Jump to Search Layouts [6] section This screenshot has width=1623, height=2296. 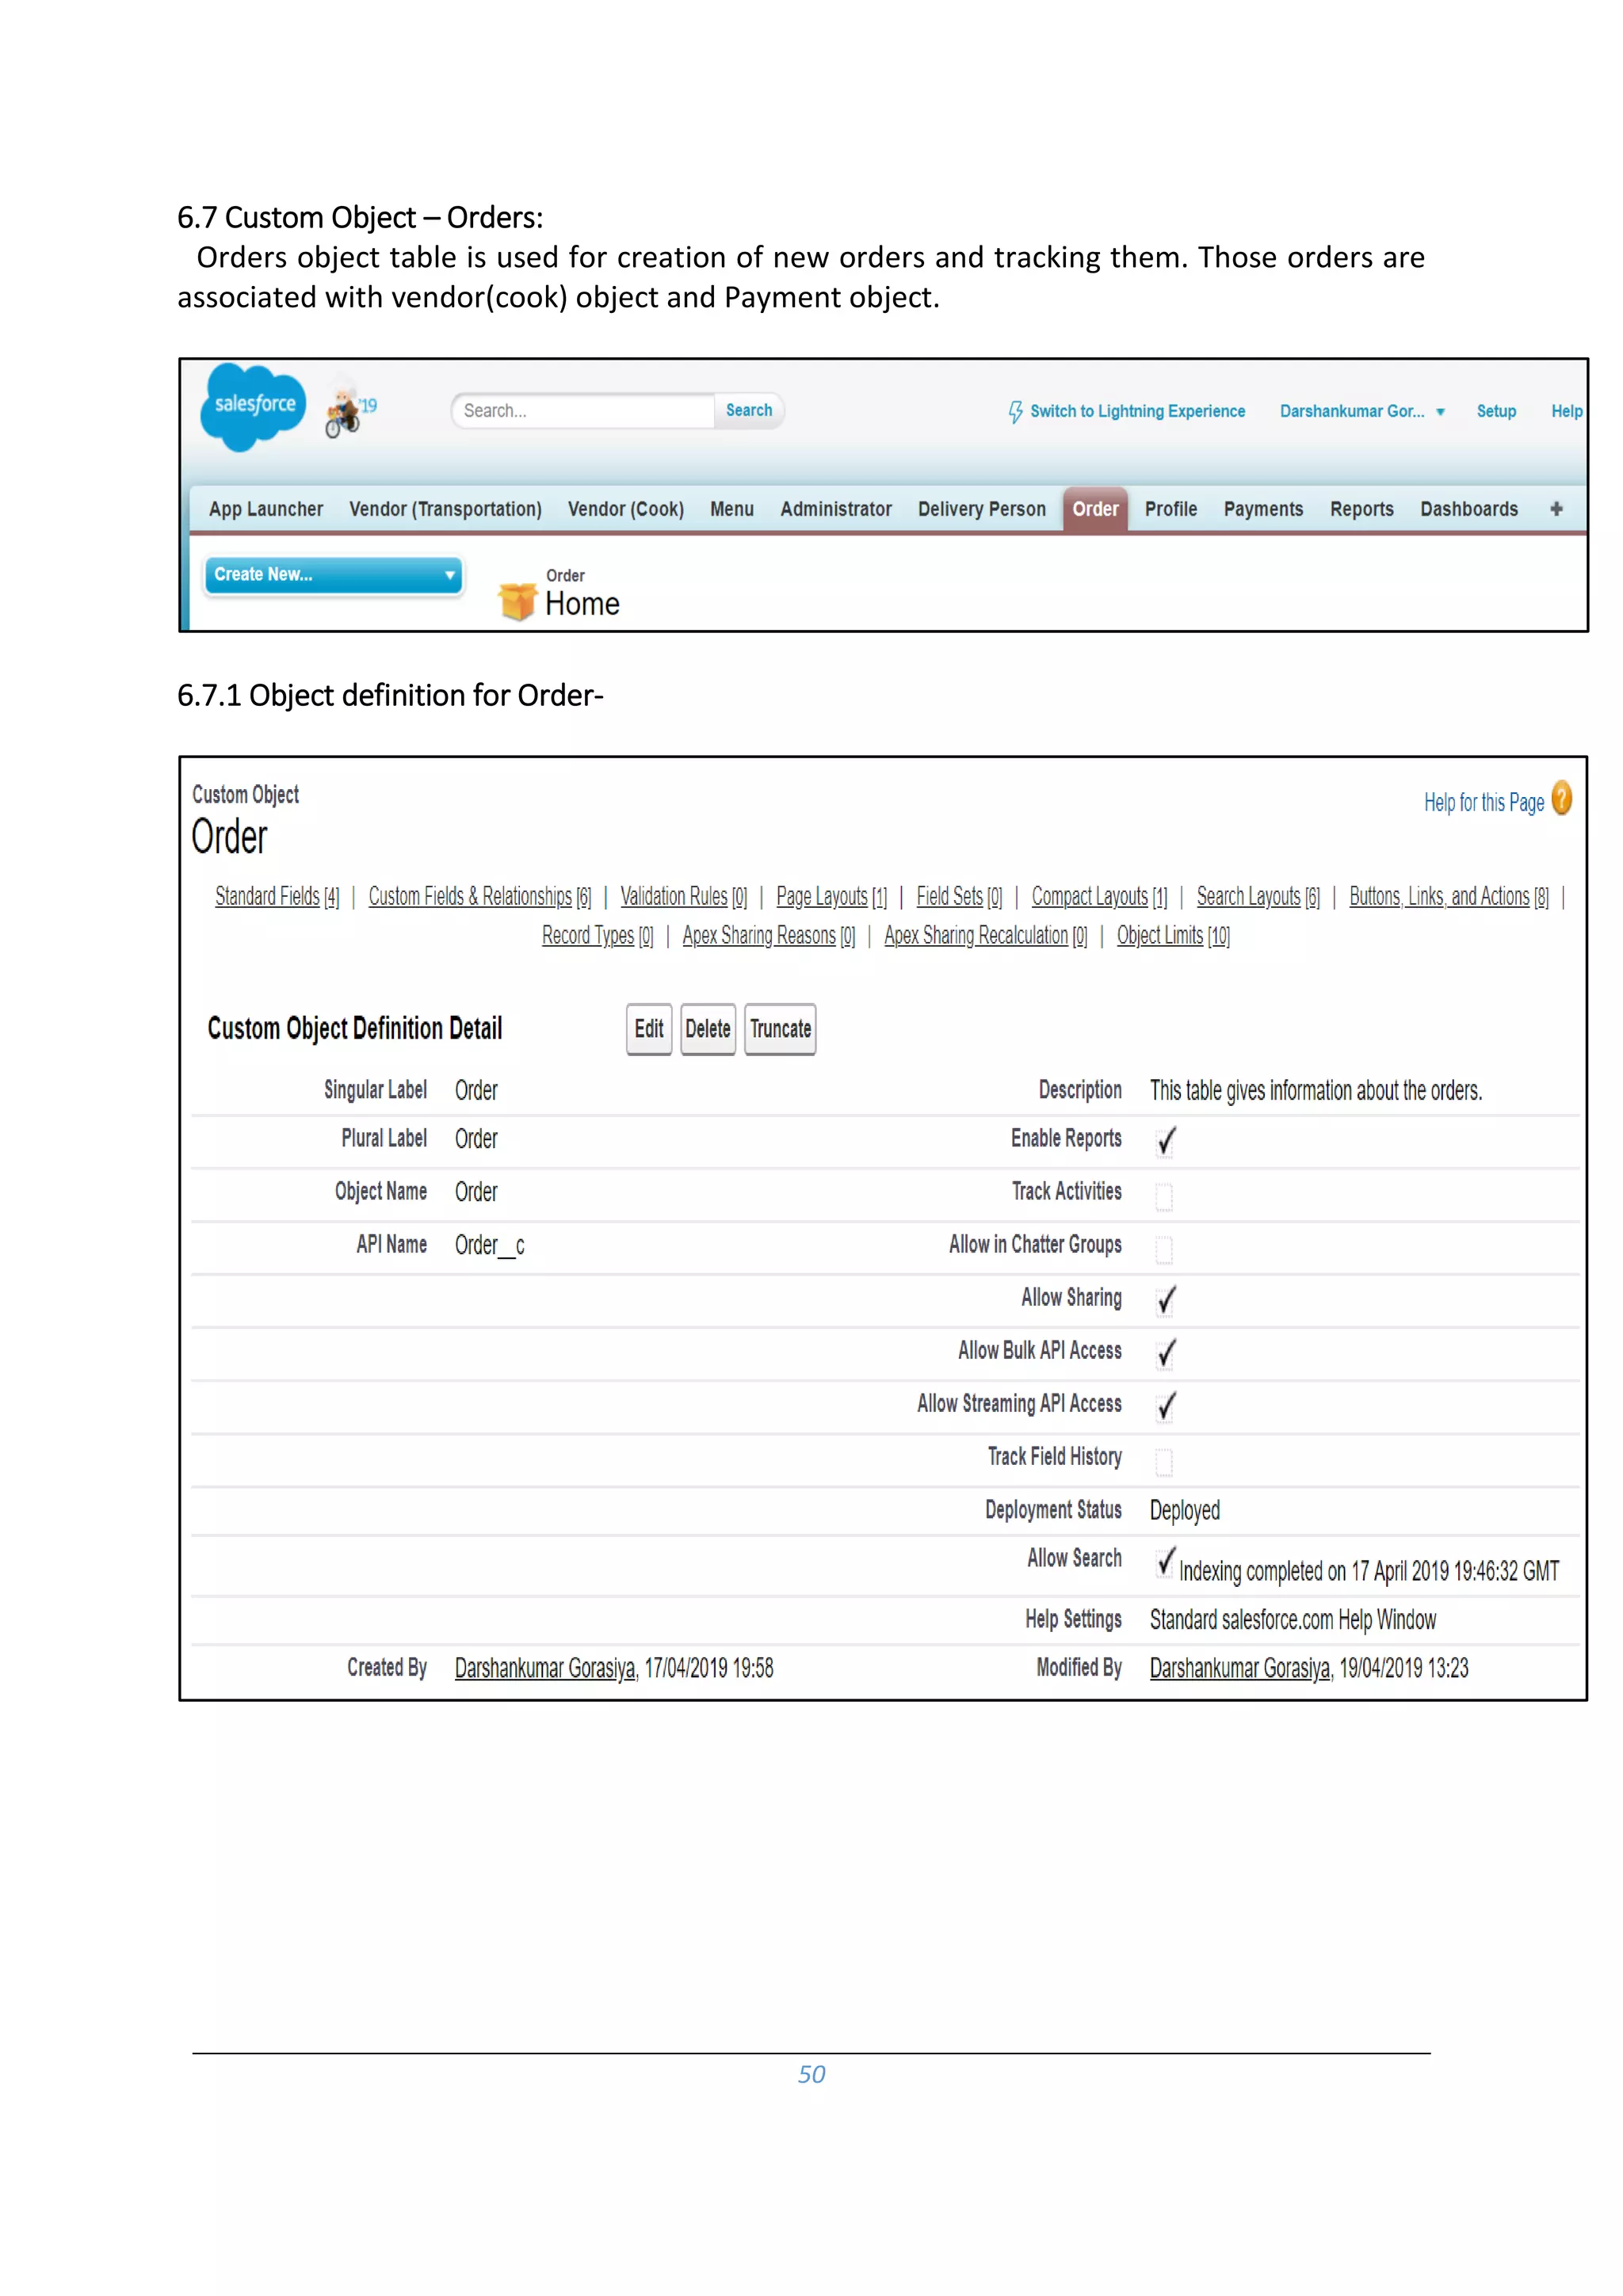1258,896
